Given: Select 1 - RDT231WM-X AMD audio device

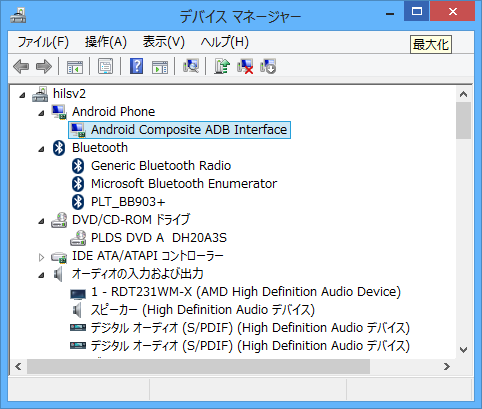Looking at the screenshot, I should [246, 292].
